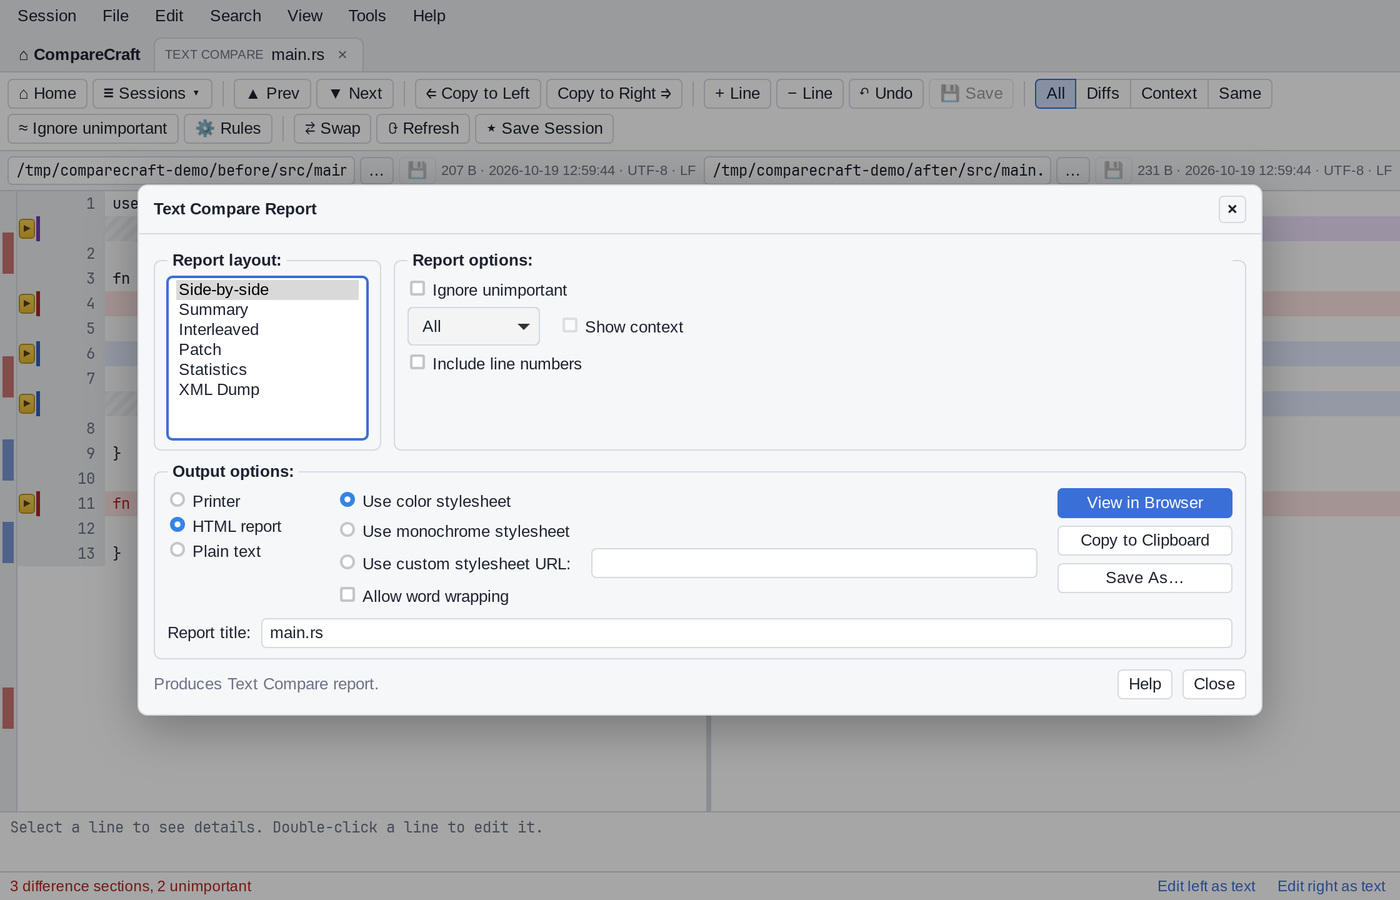Choose Use monochrome stylesheet
This screenshot has height=900, width=1400.
pos(348,530)
